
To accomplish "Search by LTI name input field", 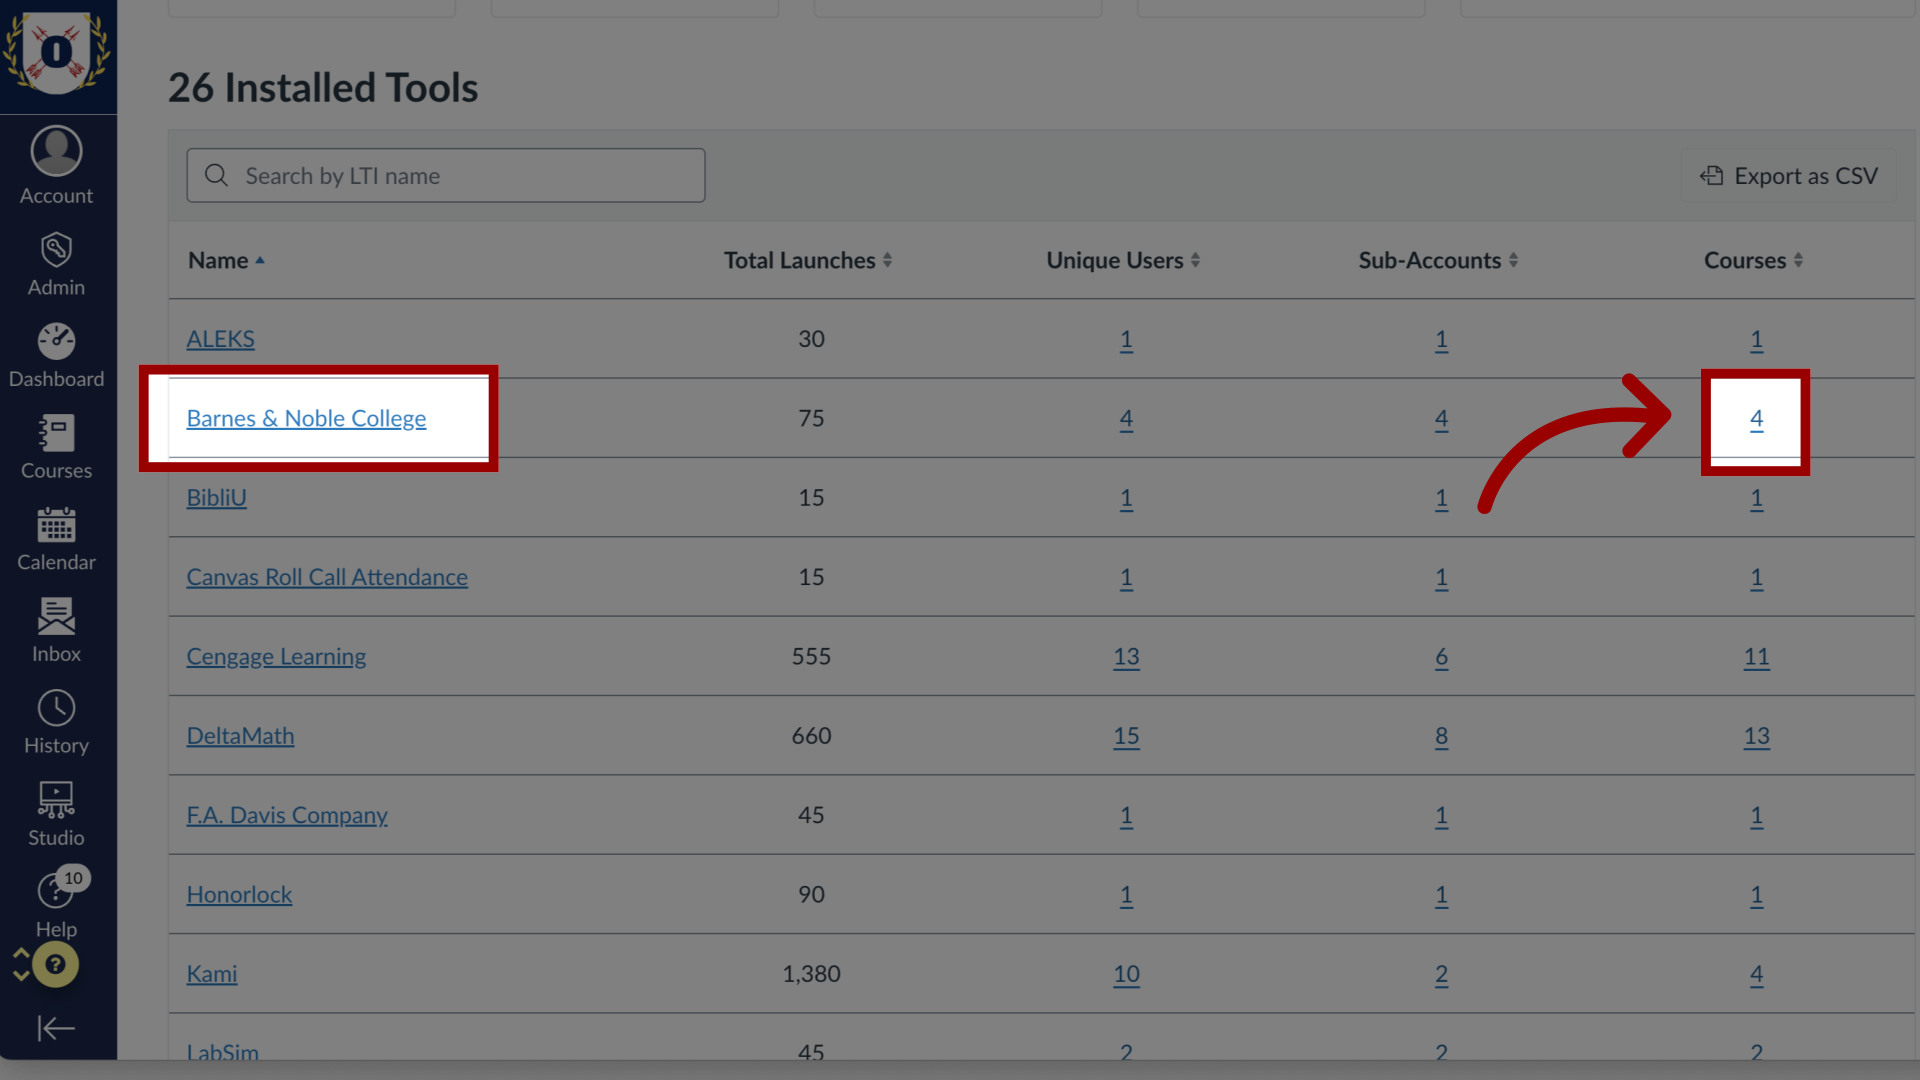I will (446, 175).
